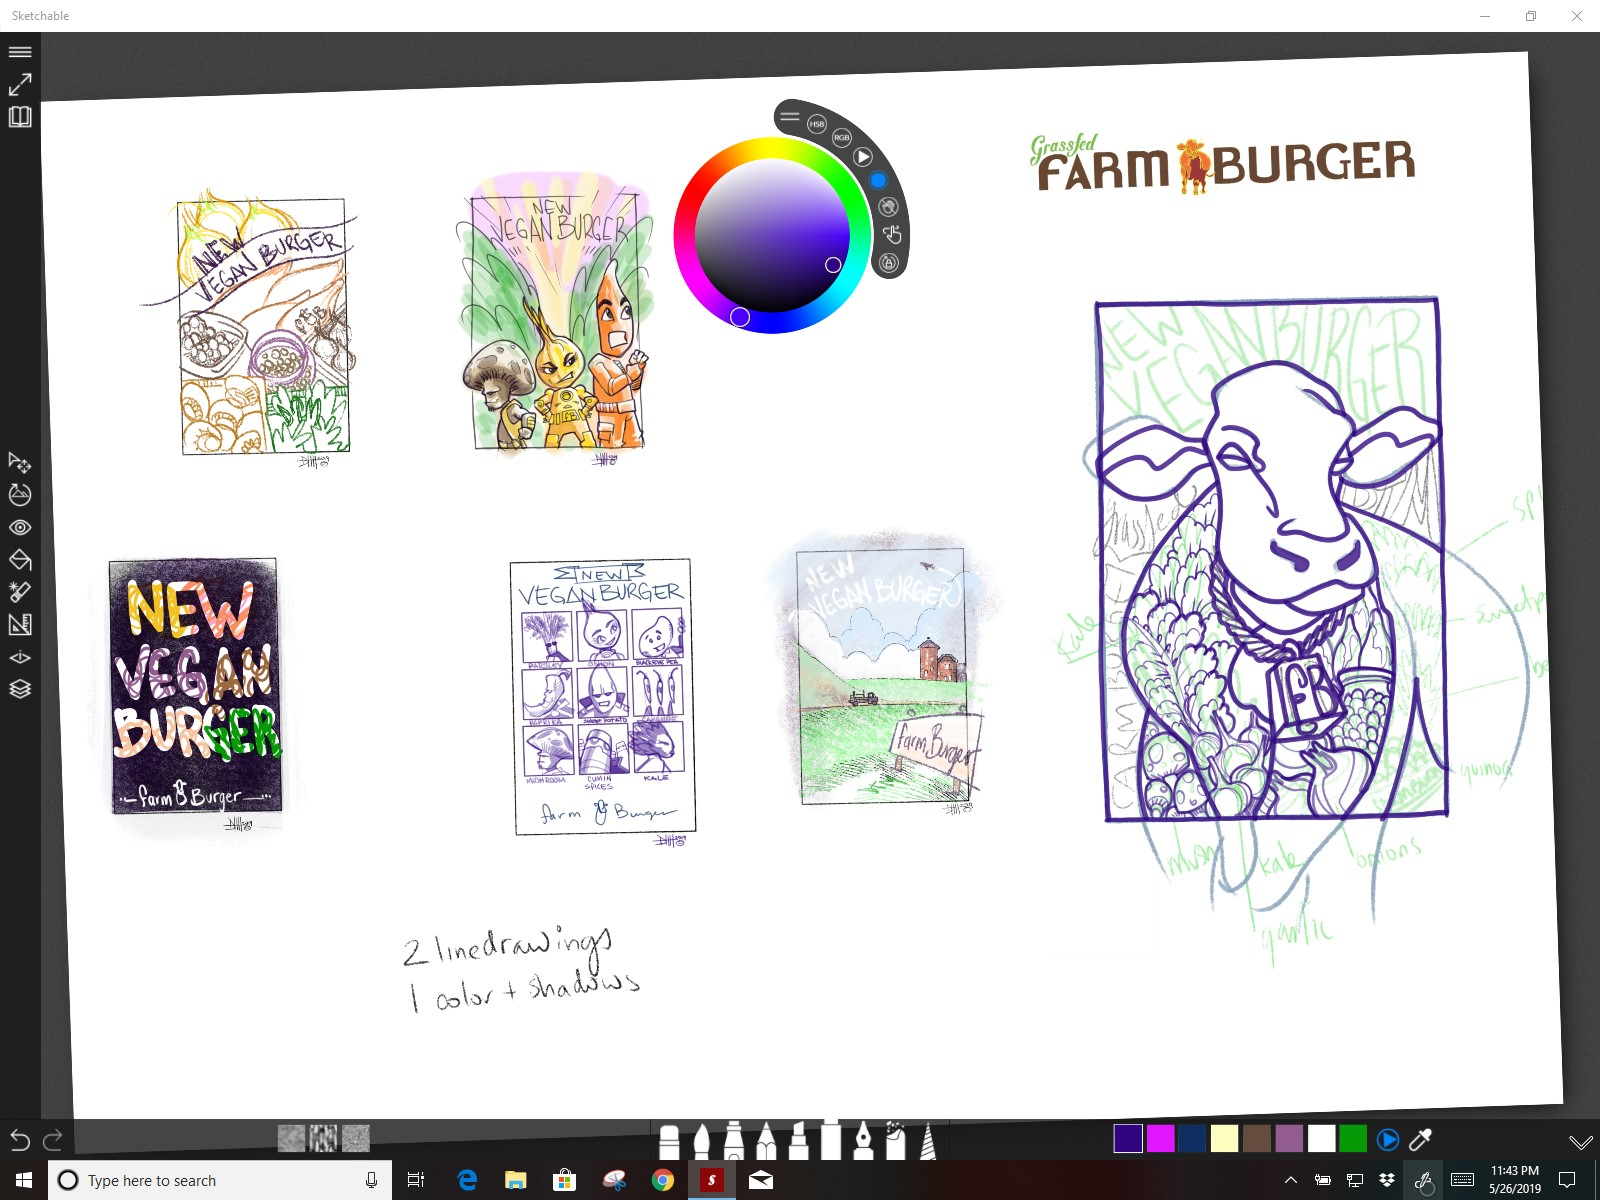This screenshot has height=1200, width=1600.
Task: Open File Explorer from taskbar
Action: [x=515, y=1180]
